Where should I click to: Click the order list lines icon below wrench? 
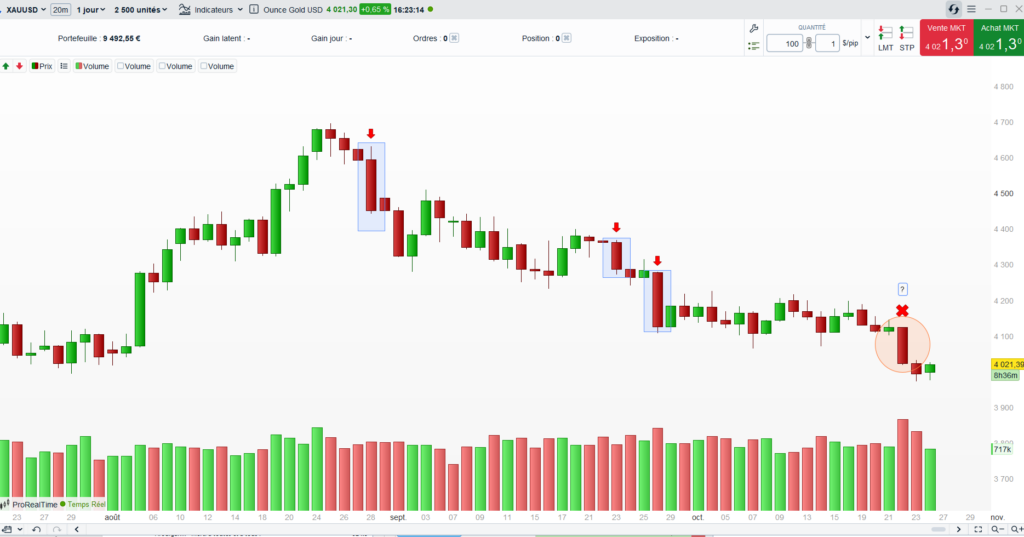click(754, 46)
